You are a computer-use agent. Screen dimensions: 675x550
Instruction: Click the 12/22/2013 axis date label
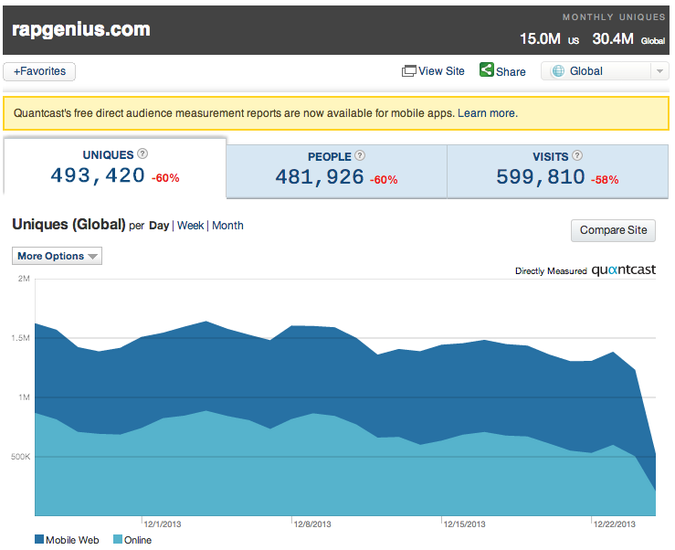(614, 524)
